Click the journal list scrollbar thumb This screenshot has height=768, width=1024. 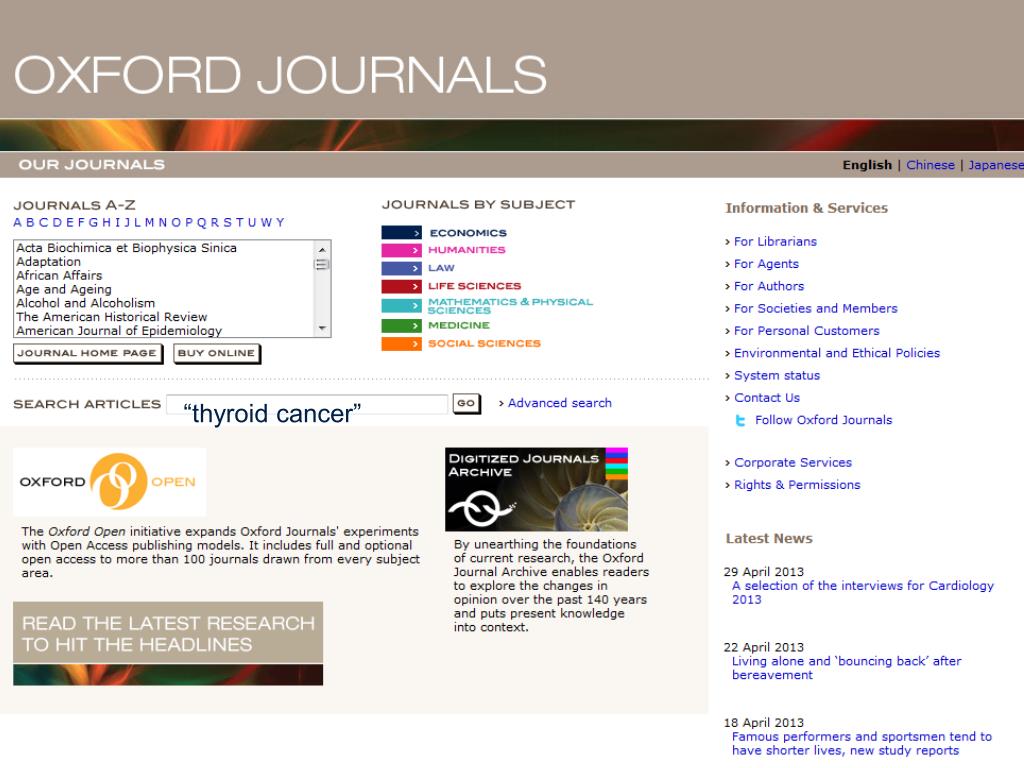coord(322,264)
